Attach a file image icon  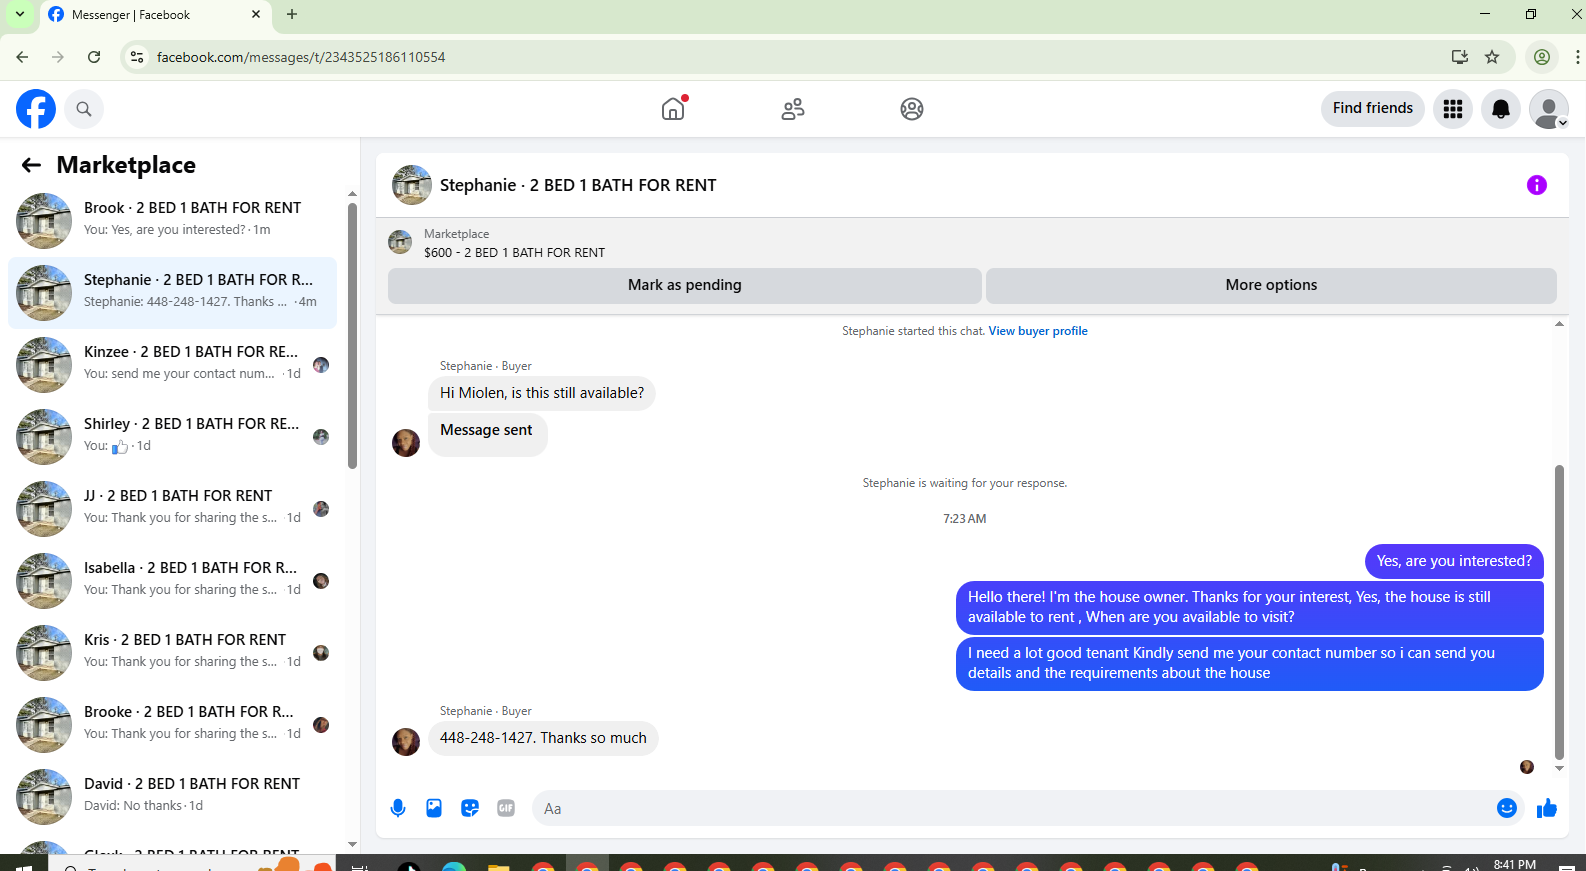pos(434,808)
